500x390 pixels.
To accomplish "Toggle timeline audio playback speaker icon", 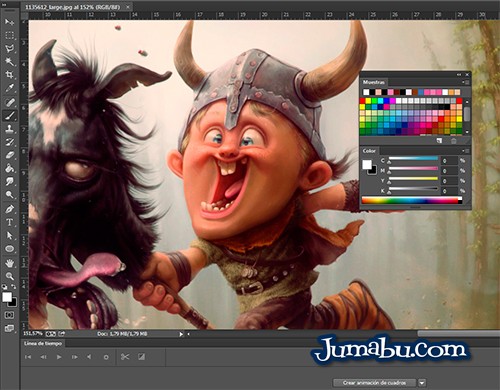I will pos(89,357).
